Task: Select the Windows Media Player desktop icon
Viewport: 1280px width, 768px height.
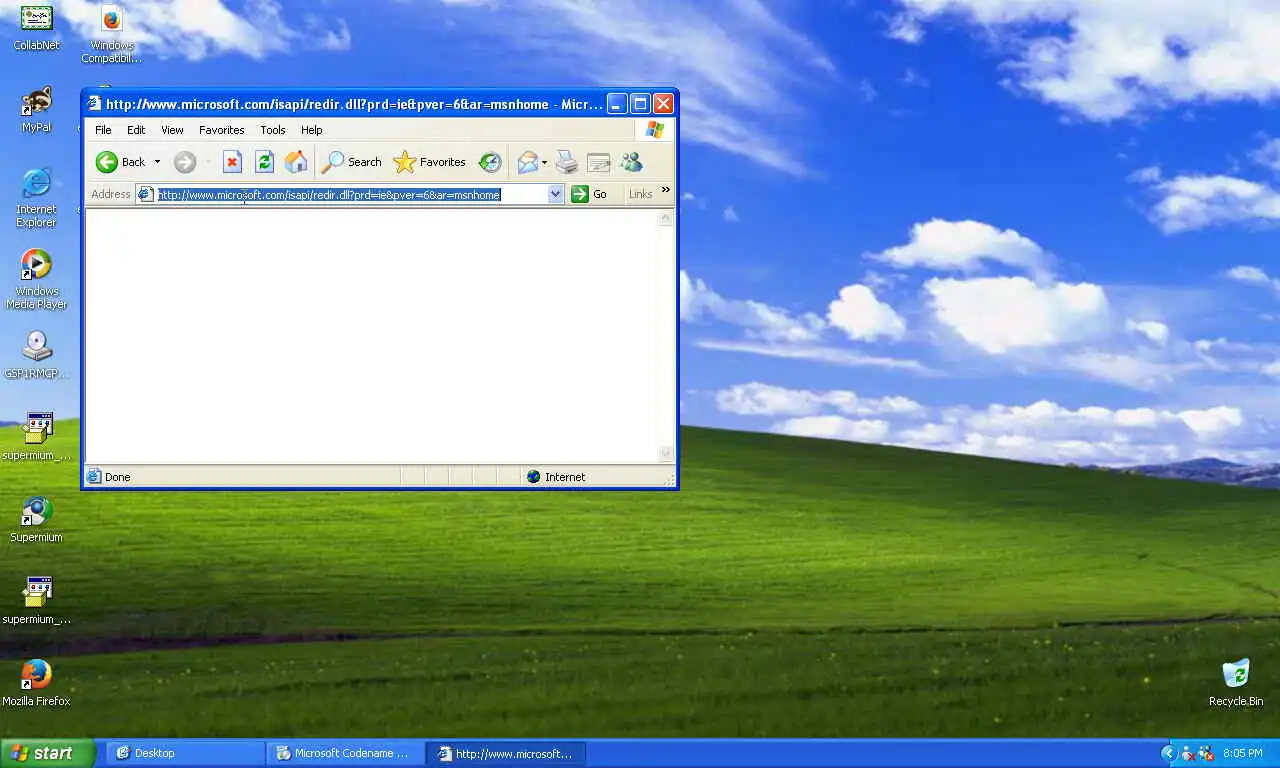Action: click(x=37, y=280)
